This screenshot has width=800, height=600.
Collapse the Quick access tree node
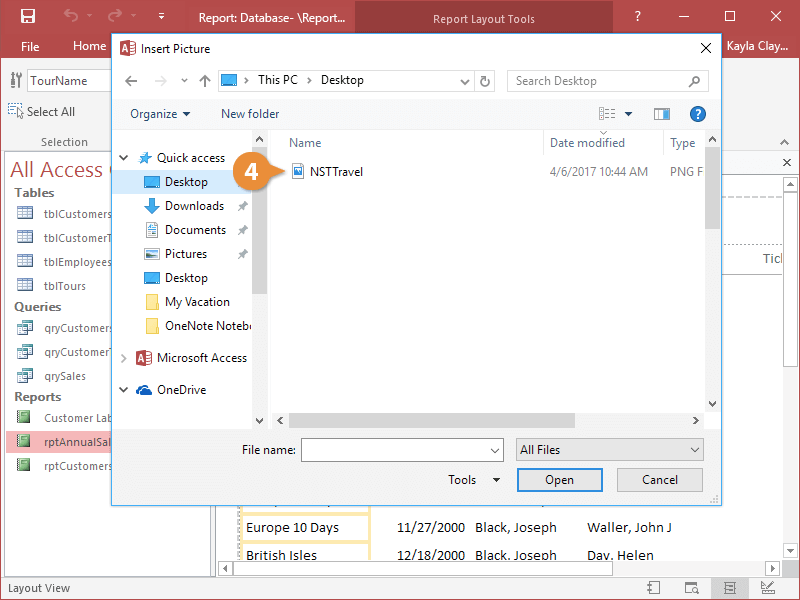point(124,158)
